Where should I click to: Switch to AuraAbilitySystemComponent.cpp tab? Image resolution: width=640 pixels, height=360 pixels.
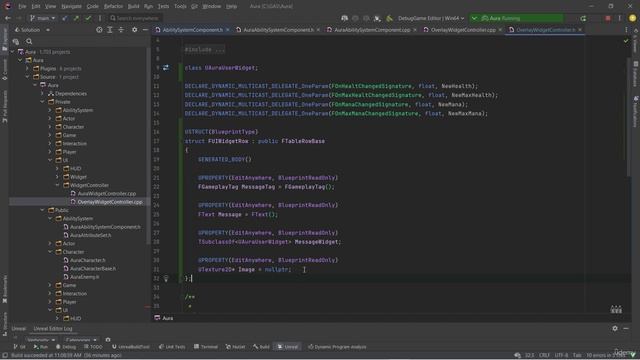coord(372,30)
